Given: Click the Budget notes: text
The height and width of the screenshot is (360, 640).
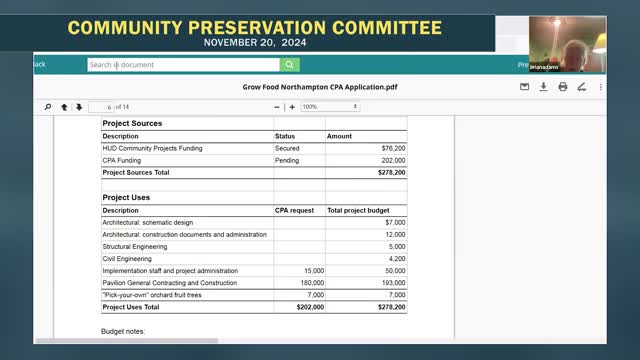Looking at the screenshot, I should (x=123, y=331).
